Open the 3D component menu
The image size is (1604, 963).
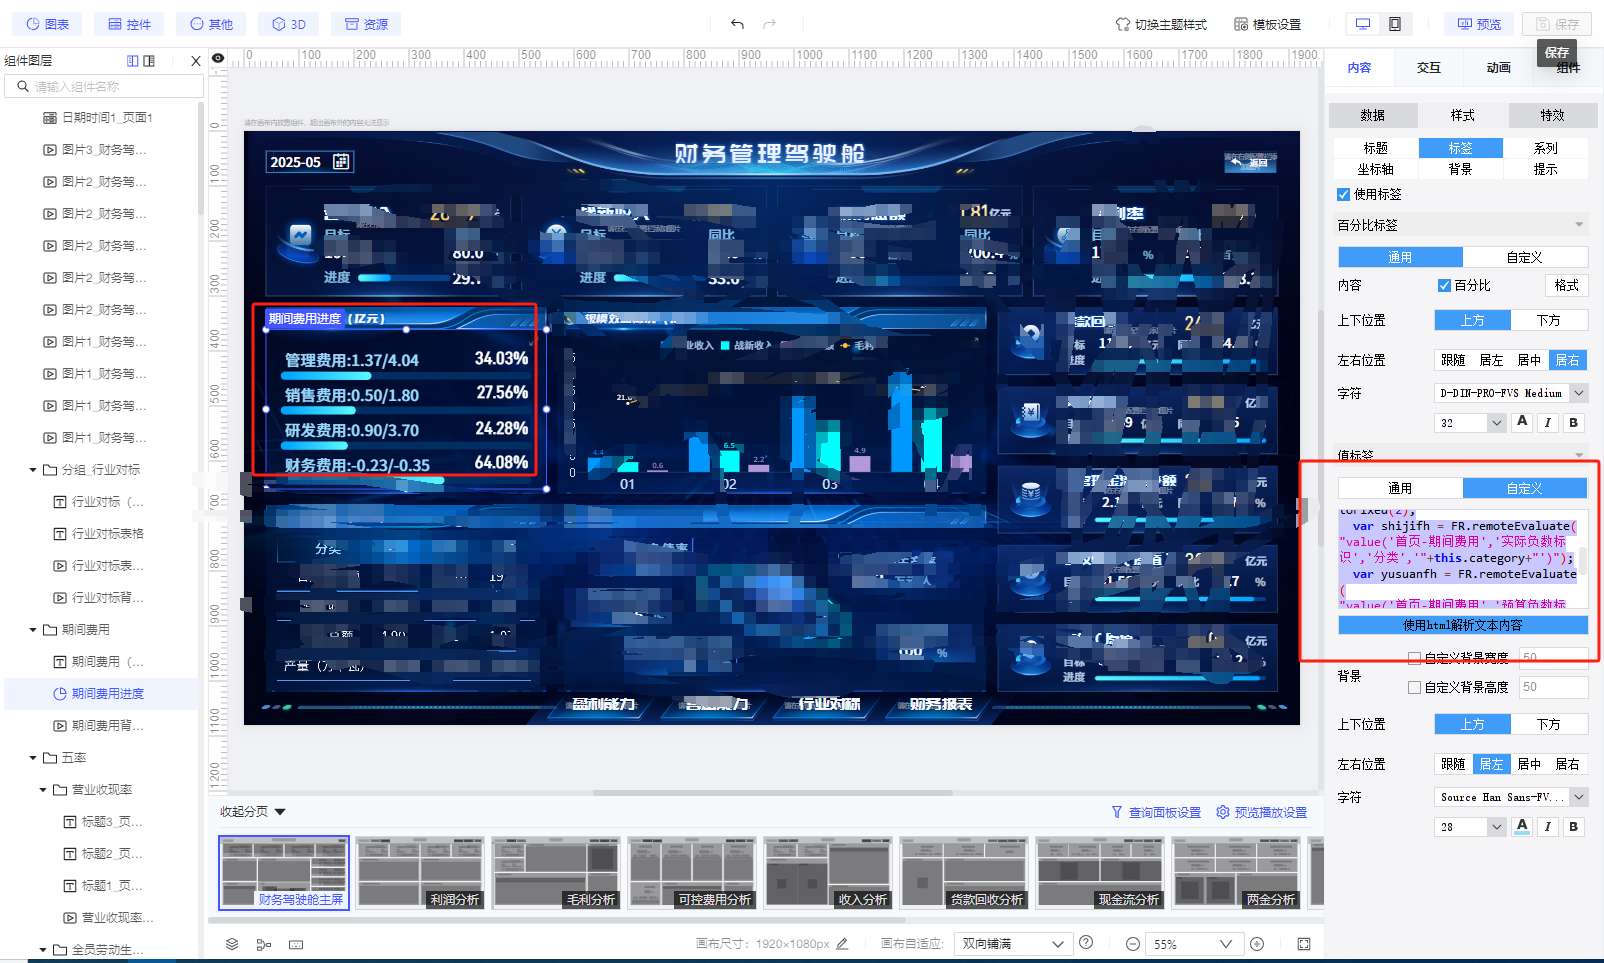tap(288, 24)
